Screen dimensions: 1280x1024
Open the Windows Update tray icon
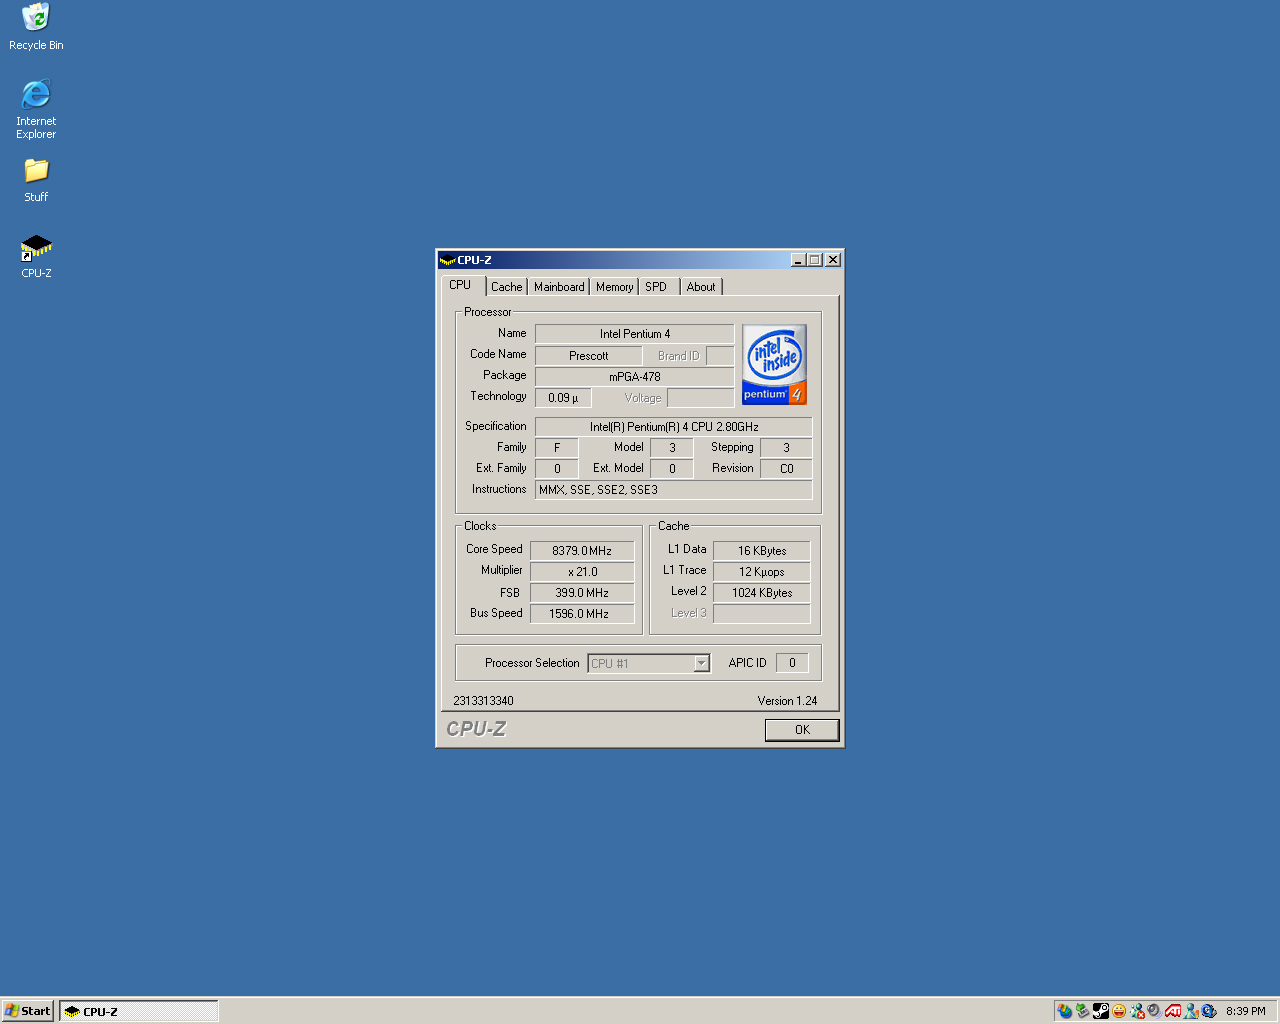coord(1065,1011)
